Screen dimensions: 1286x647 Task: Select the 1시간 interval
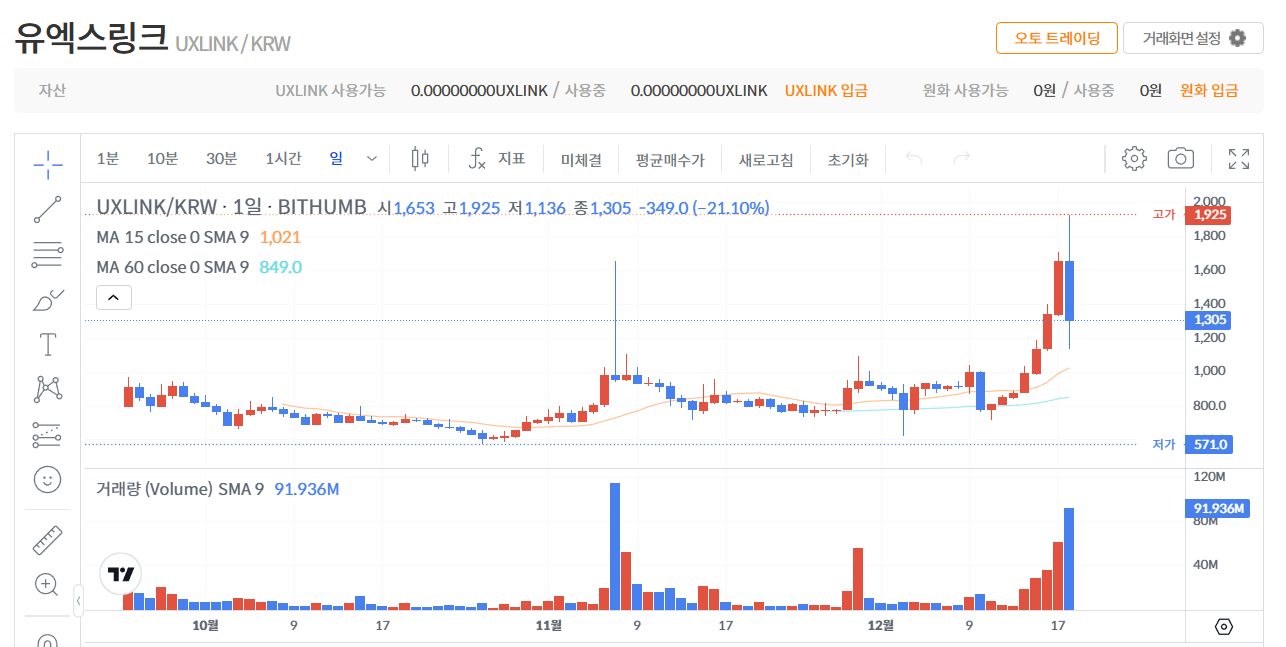coord(283,158)
